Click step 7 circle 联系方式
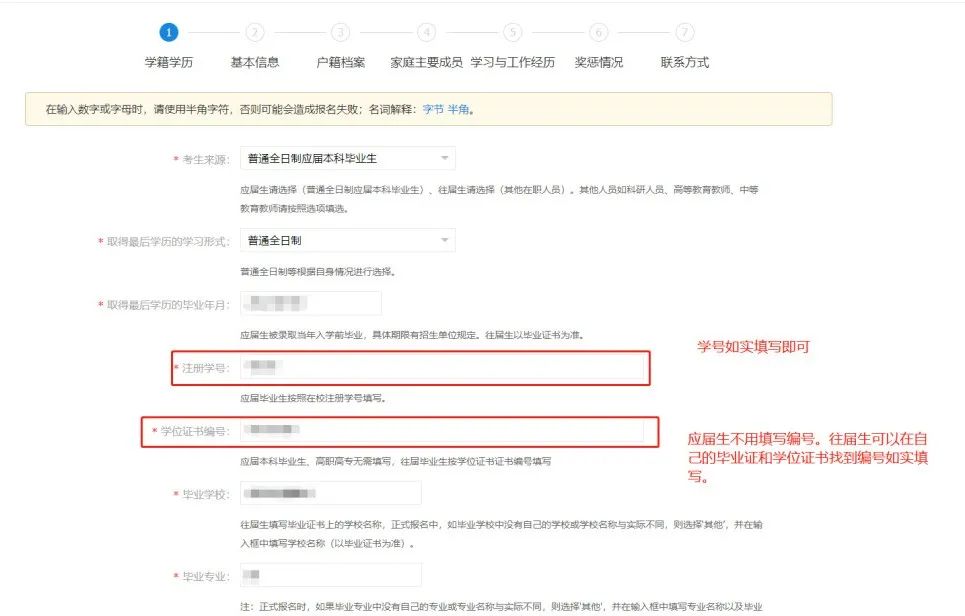The width and height of the screenshot is (965, 616). (x=685, y=32)
